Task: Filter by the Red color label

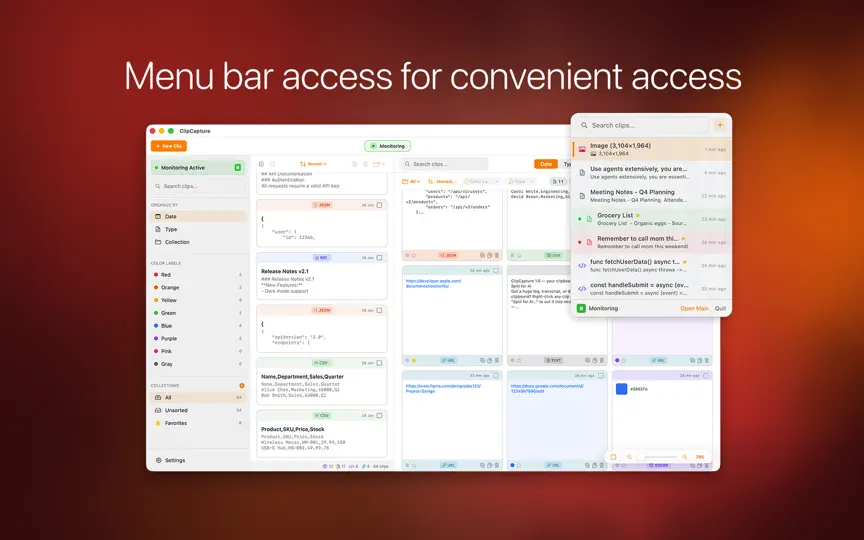Action: (x=198, y=274)
